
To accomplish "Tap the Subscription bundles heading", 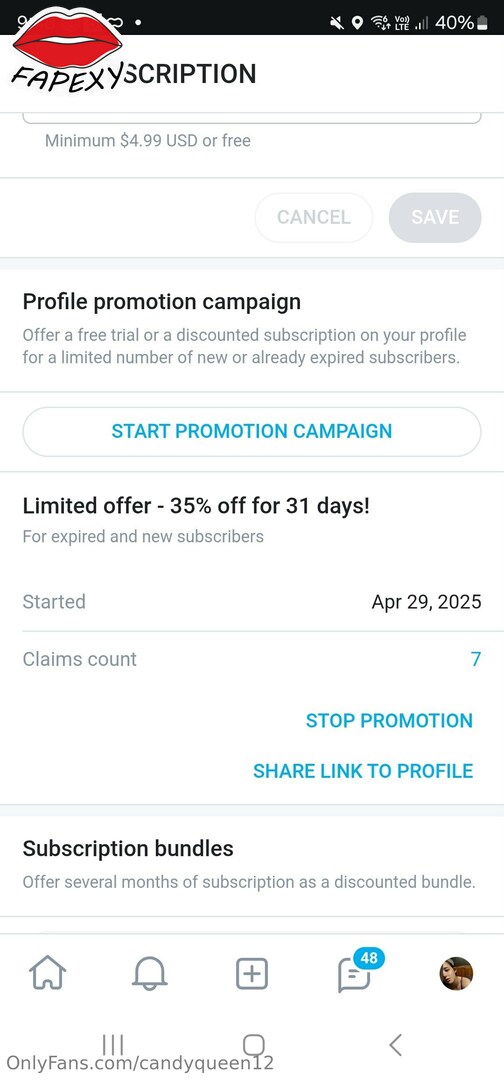I will pos(128,849).
